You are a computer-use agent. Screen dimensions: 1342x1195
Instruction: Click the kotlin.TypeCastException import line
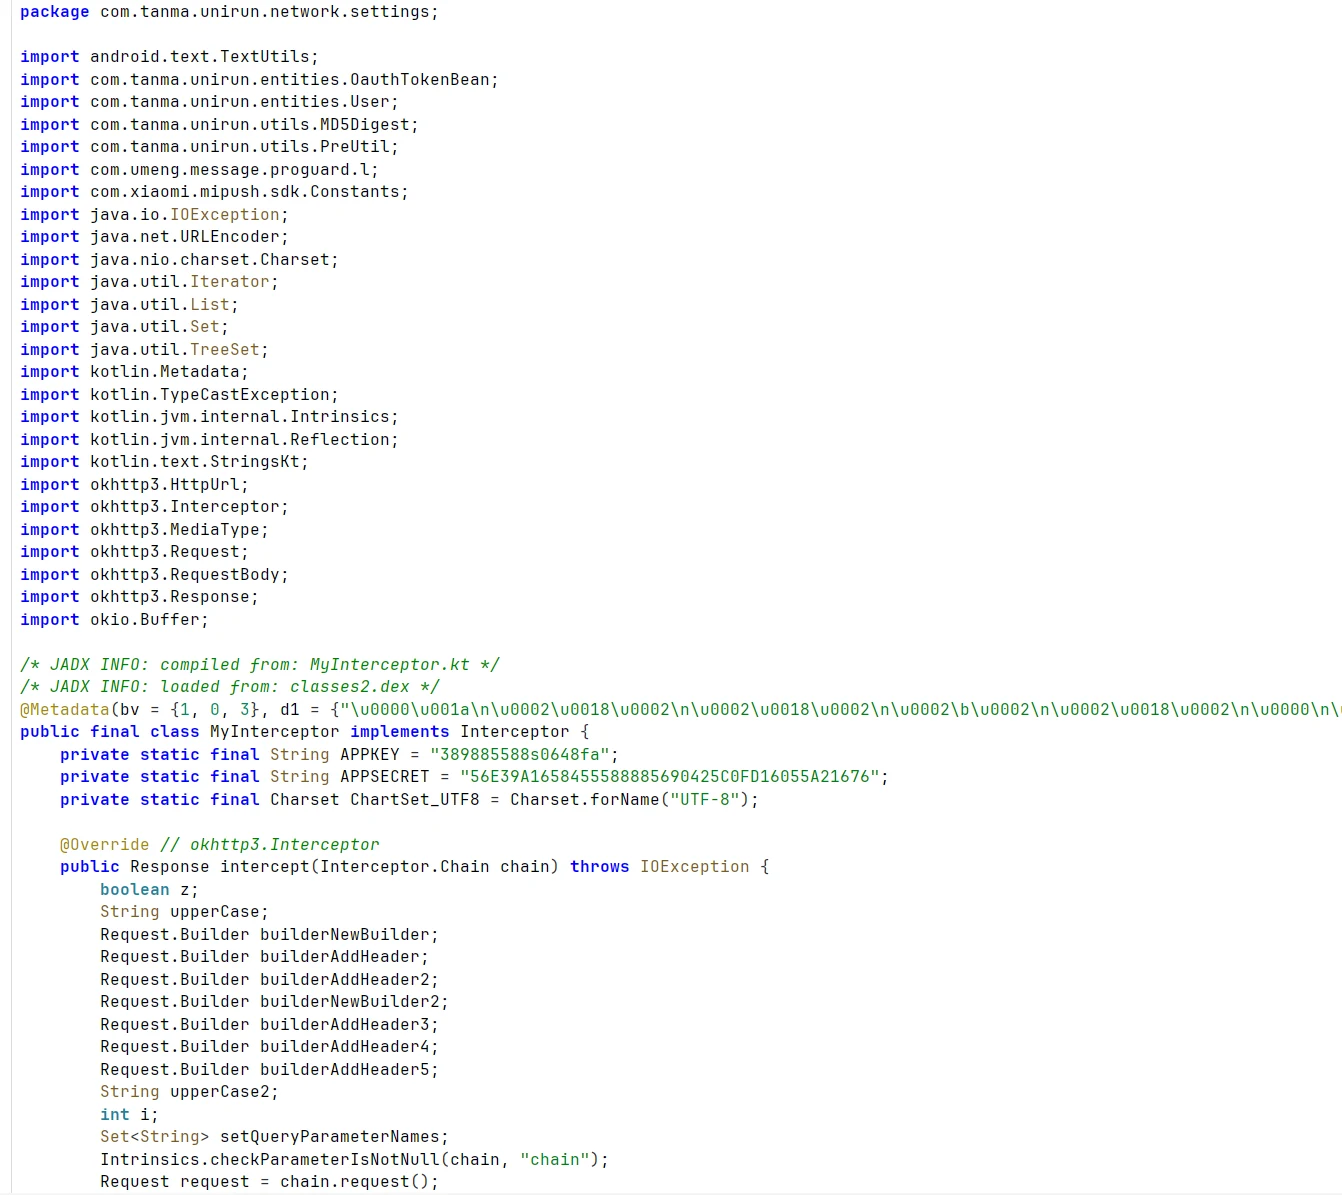click(x=179, y=395)
